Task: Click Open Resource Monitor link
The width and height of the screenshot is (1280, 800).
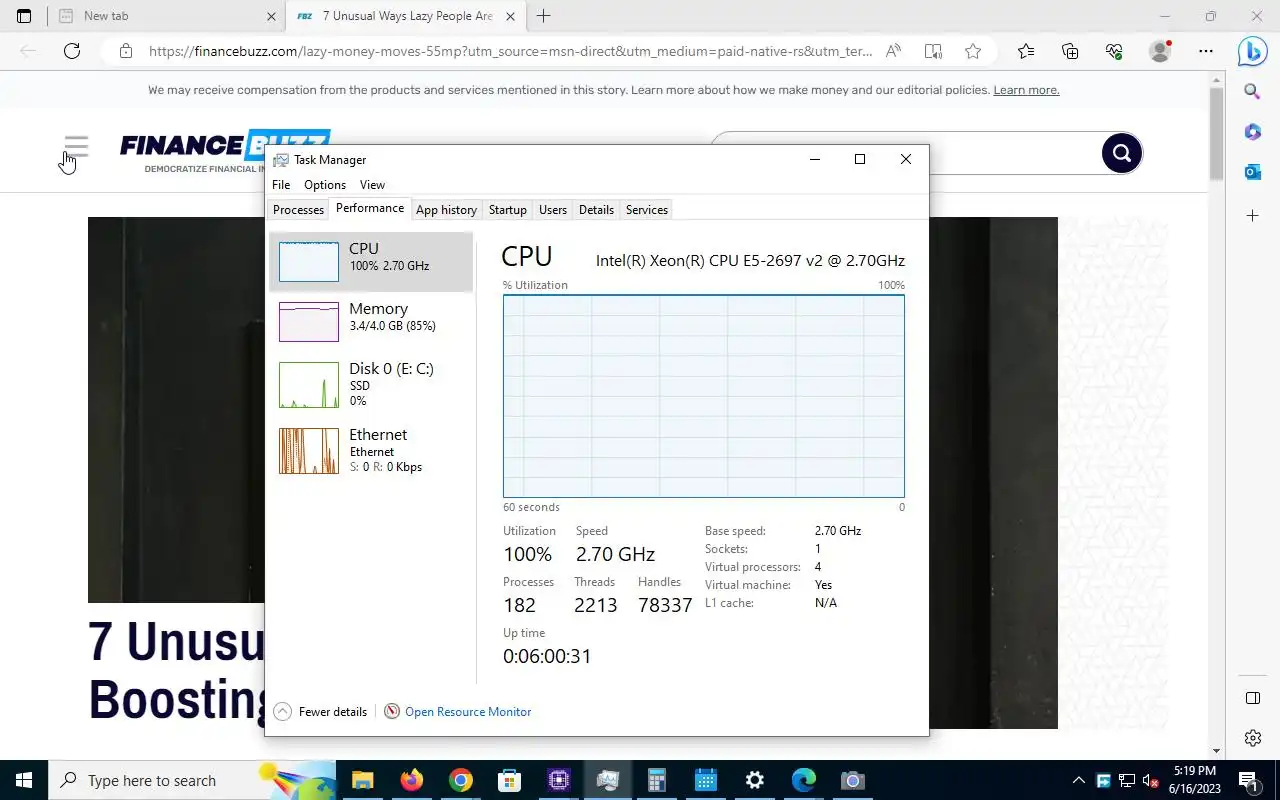Action: pos(468,712)
